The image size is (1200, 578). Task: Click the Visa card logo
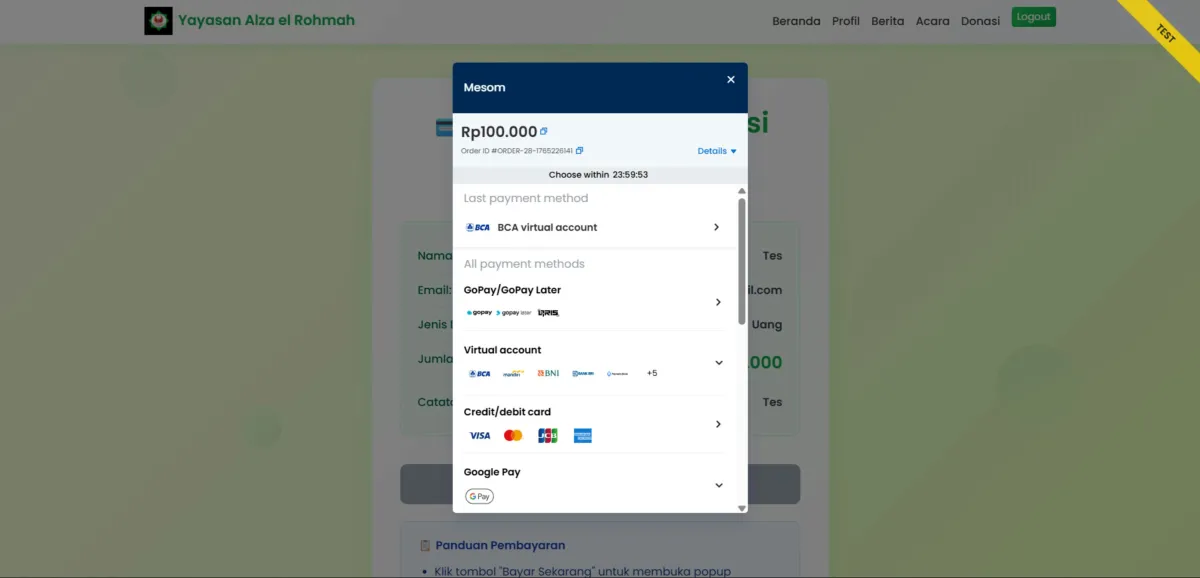(480, 436)
